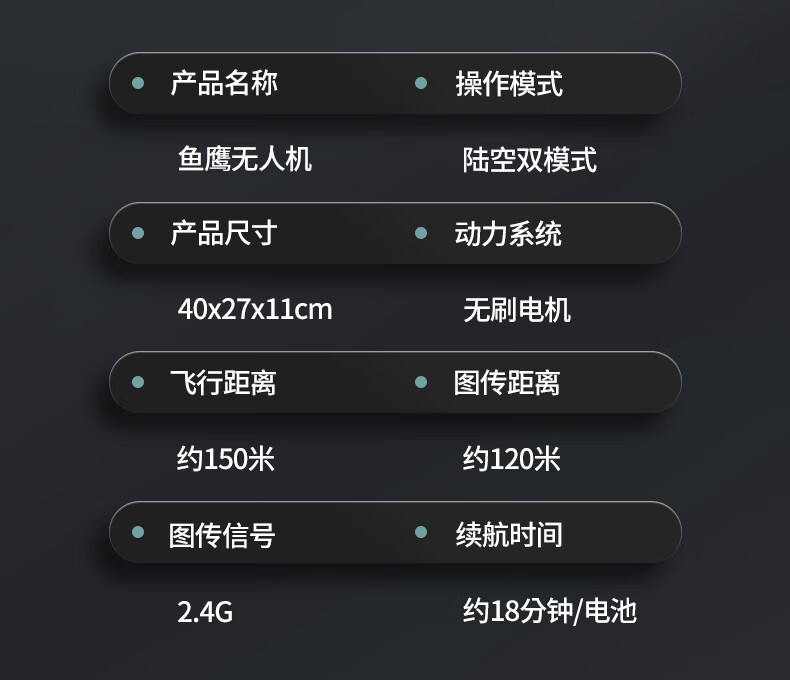Select the 操作模式 header label
Viewport: 790px width, 680px height.
[x=509, y=83]
